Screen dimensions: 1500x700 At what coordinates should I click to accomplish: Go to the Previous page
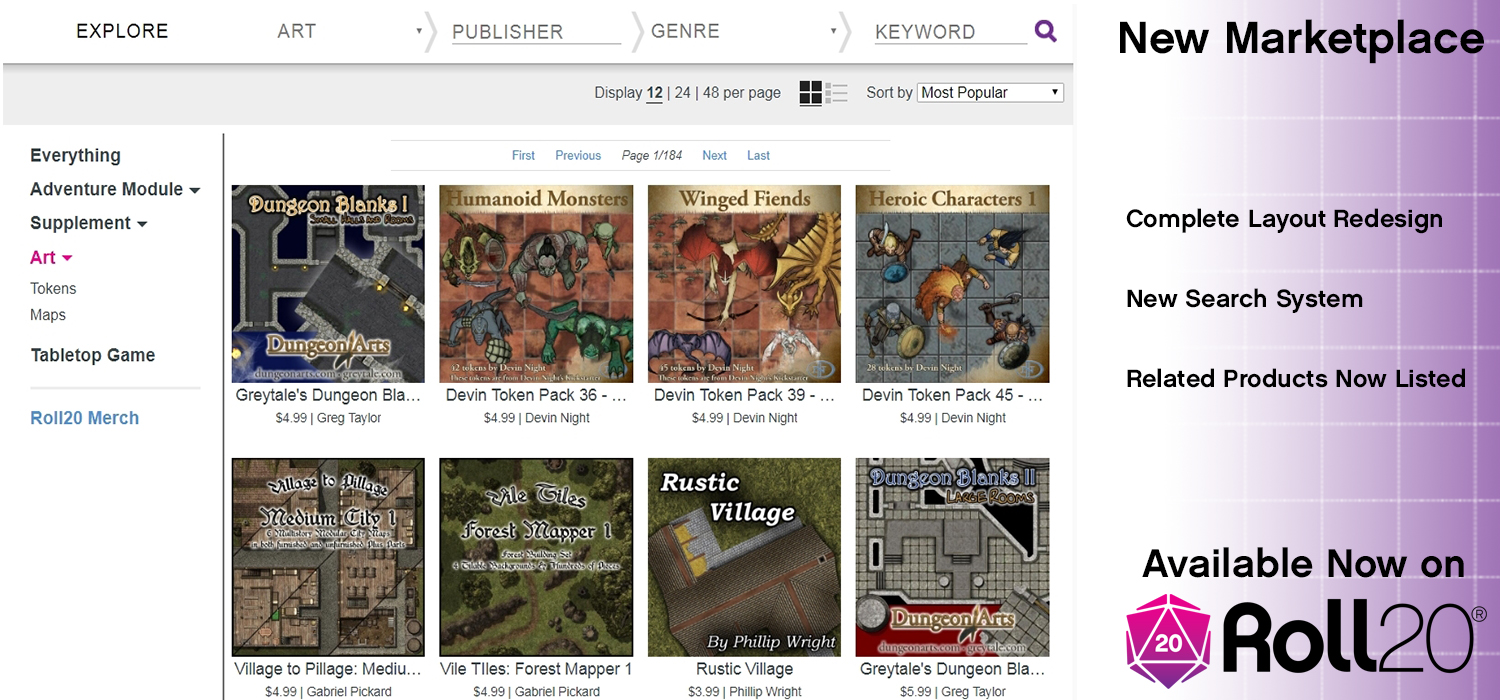coord(578,155)
